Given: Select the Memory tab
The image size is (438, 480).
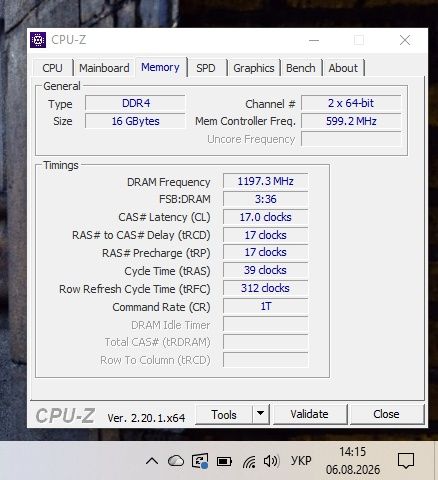Looking at the screenshot, I should (x=160, y=67).
